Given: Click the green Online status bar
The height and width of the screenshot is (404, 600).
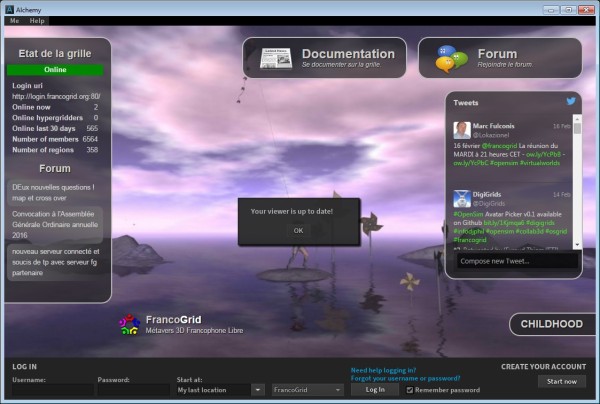Looking at the screenshot, I should (x=55, y=70).
